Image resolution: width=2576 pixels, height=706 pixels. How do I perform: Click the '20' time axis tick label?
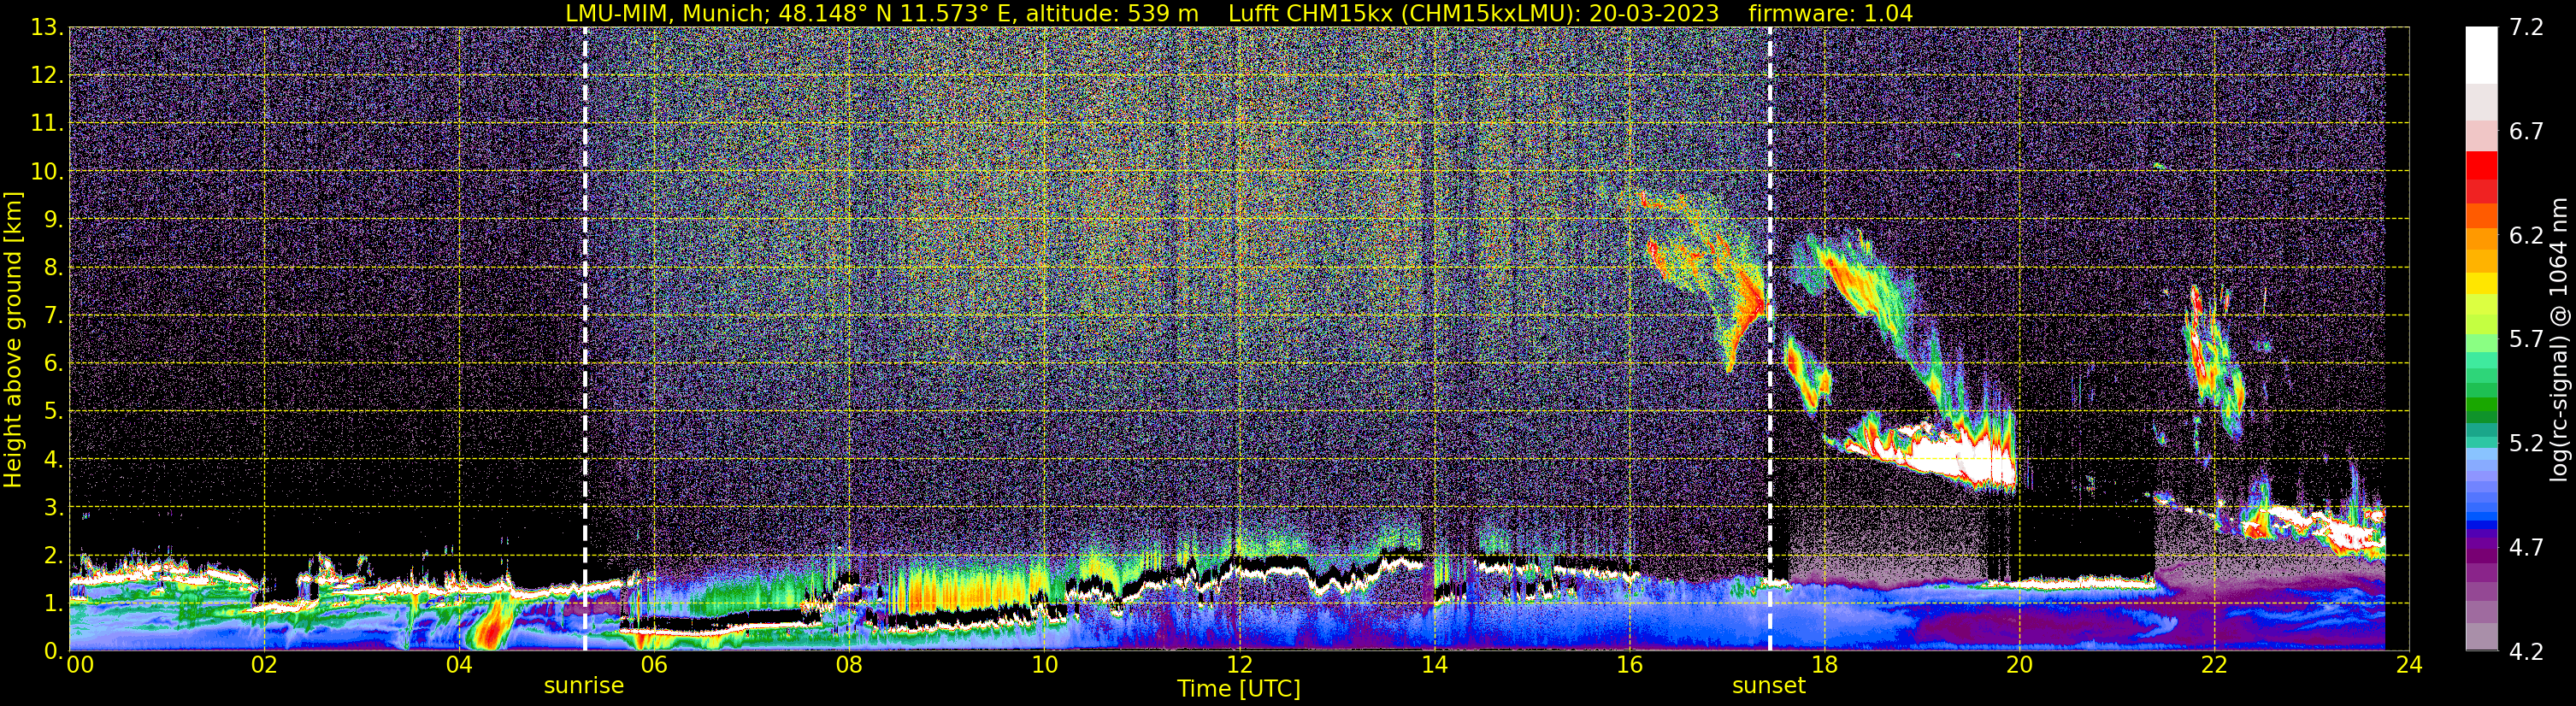[2019, 665]
